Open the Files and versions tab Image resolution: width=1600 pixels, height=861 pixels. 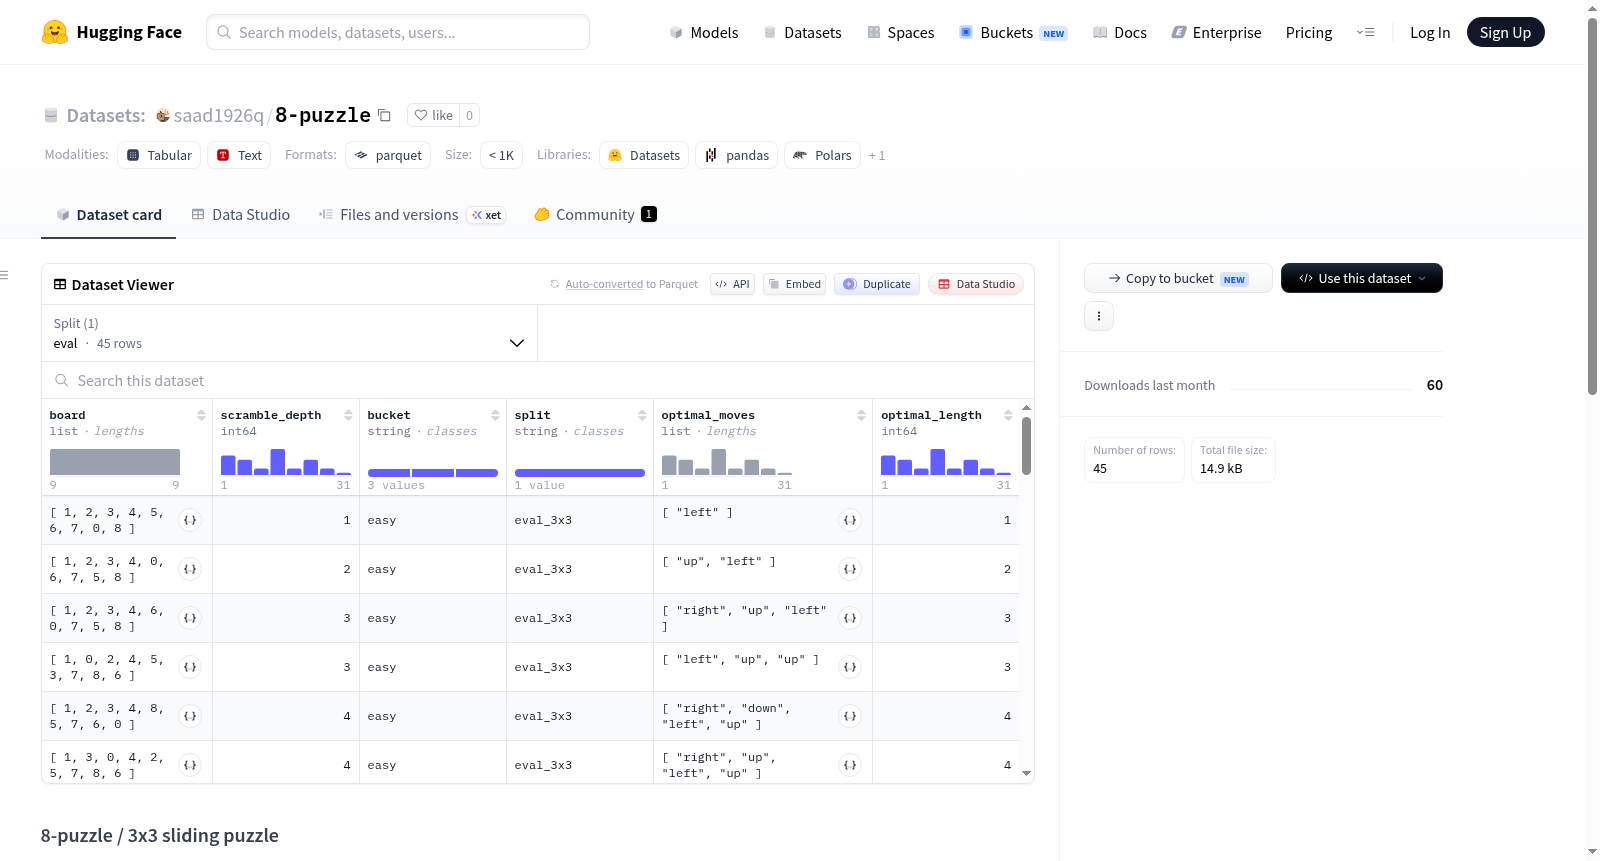tap(412, 215)
